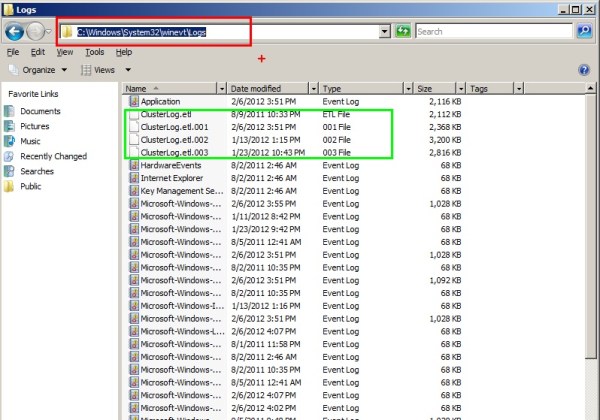Select the Music favorite link
Image resolution: width=600 pixels, height=420 pixels.
[x=30, y=141]
